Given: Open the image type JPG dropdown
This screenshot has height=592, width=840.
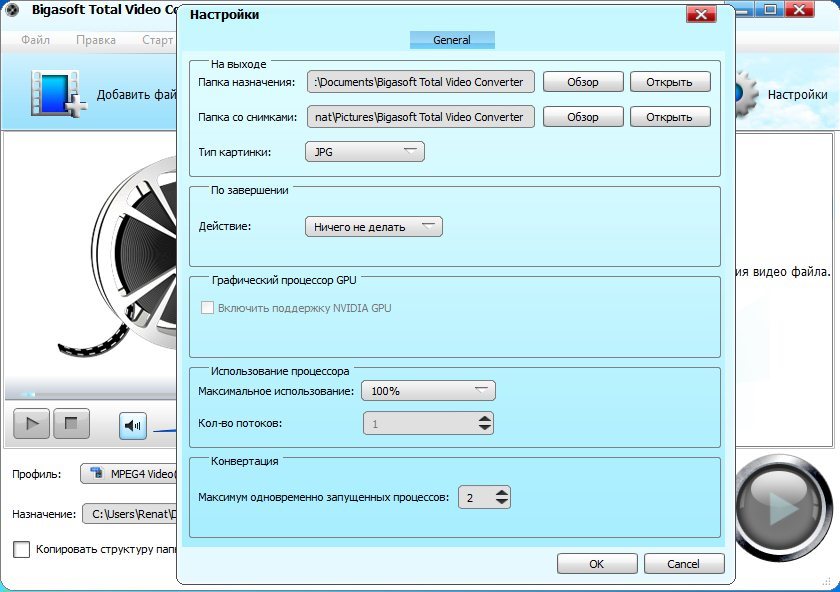Looking at the screenshot, I should click(x=365, y=152).
